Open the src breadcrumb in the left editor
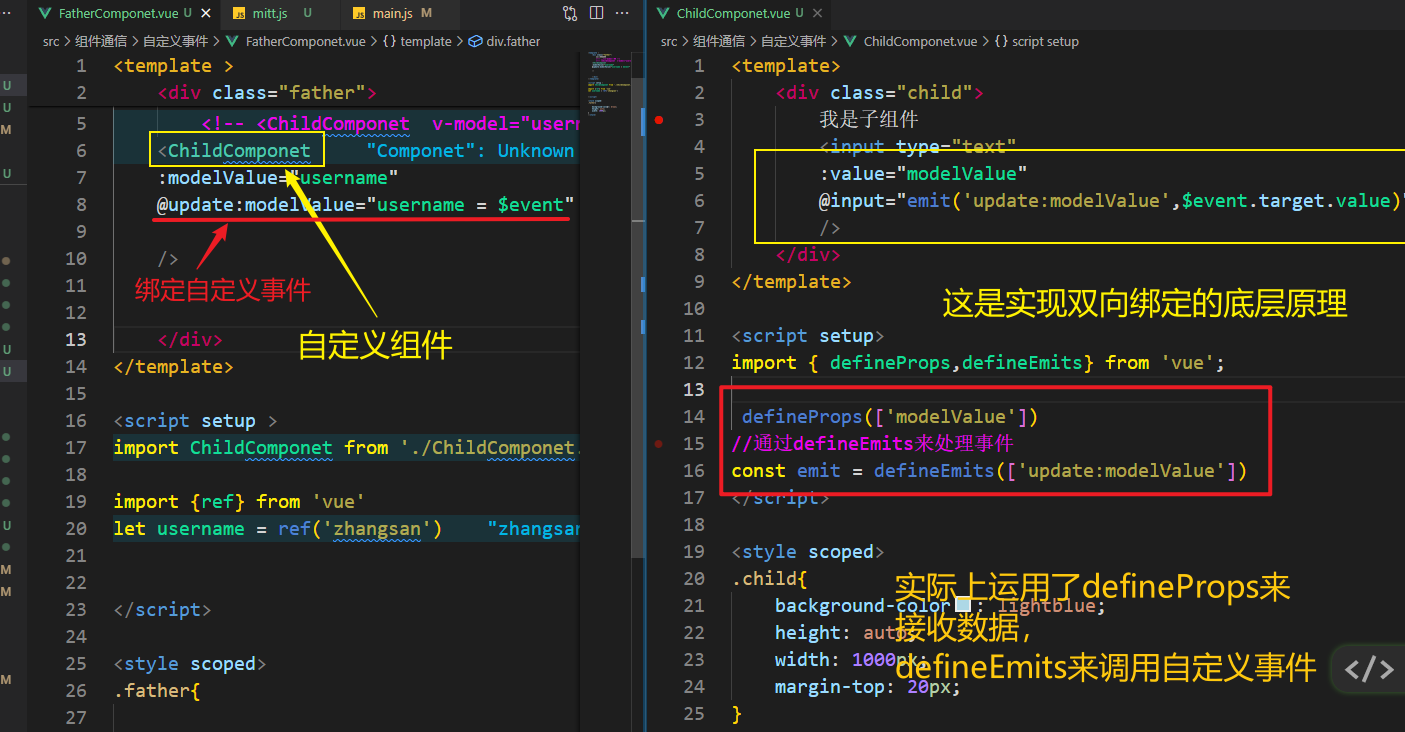This screenshot has width=1405, height=732. tap(51, 42)
